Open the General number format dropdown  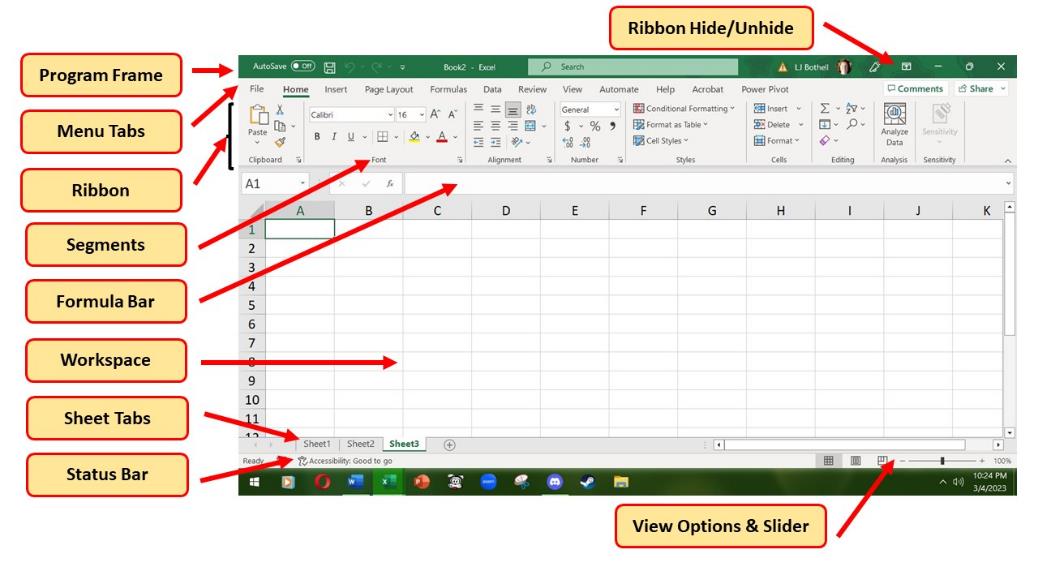tap(616, 109)
